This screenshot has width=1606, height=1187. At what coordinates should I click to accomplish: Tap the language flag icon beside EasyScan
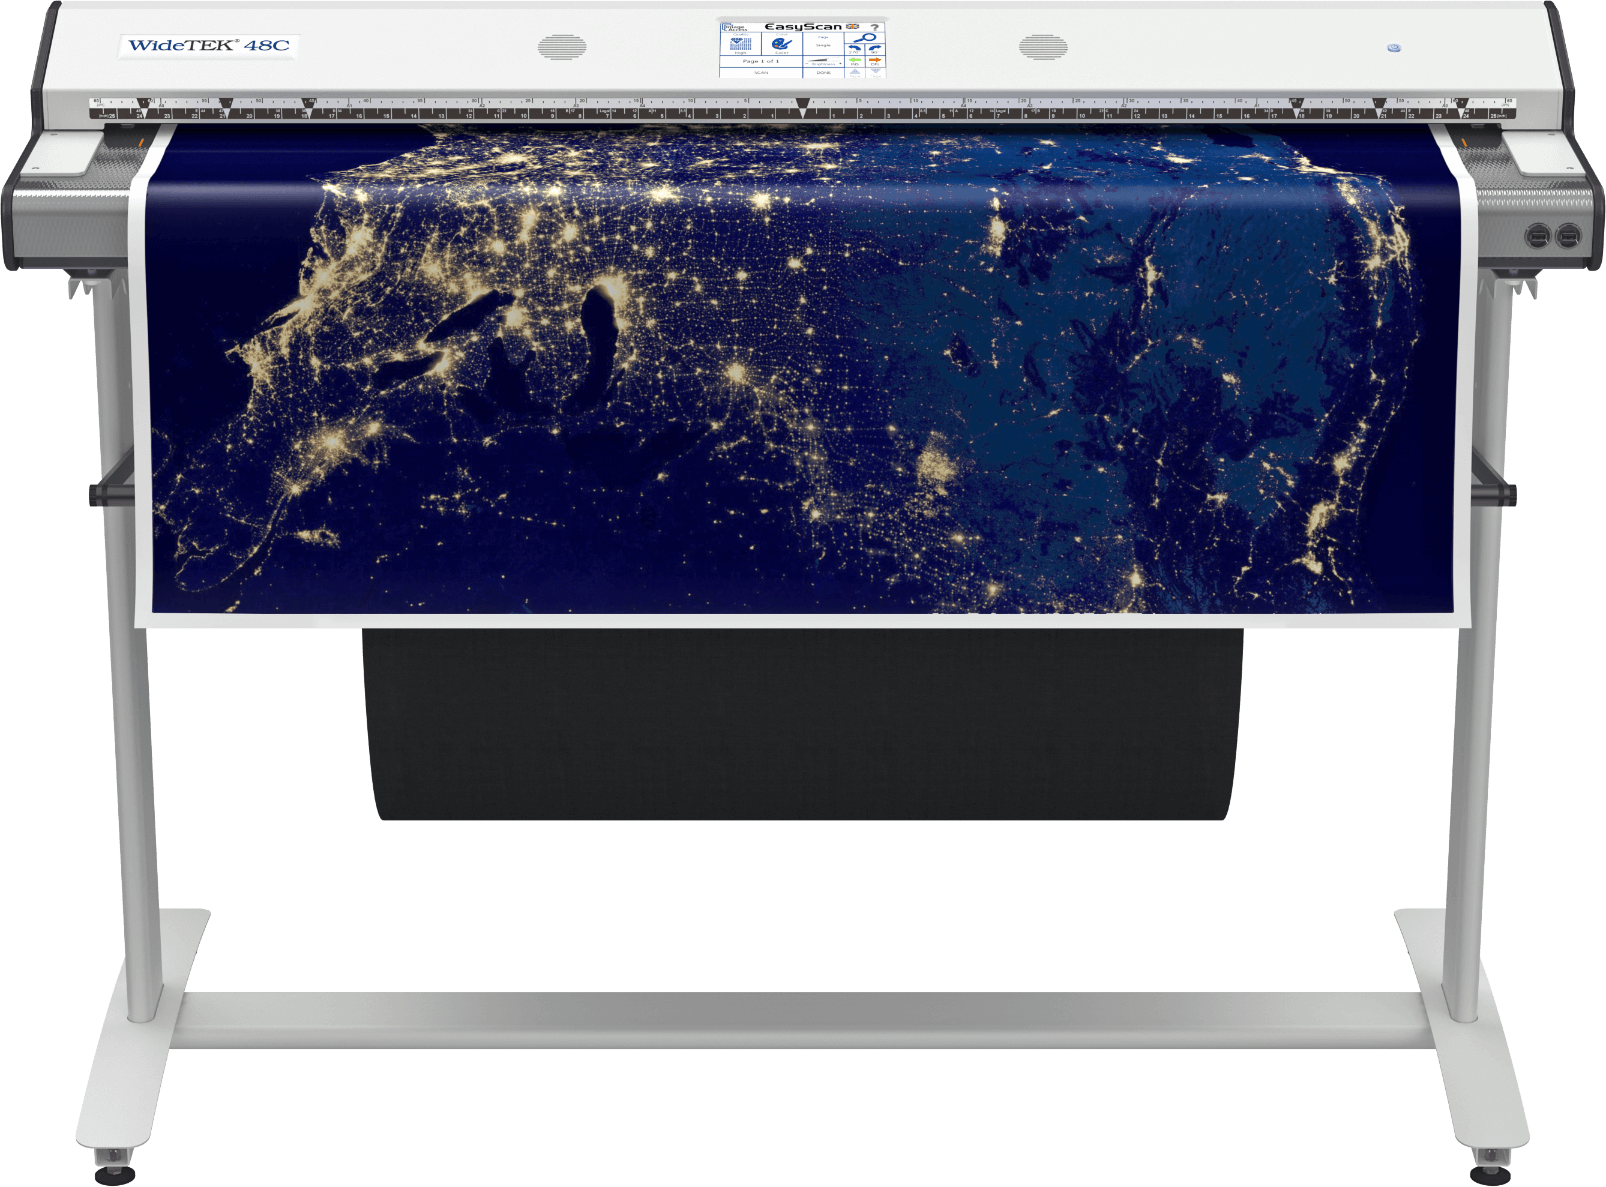coord(852,26)
